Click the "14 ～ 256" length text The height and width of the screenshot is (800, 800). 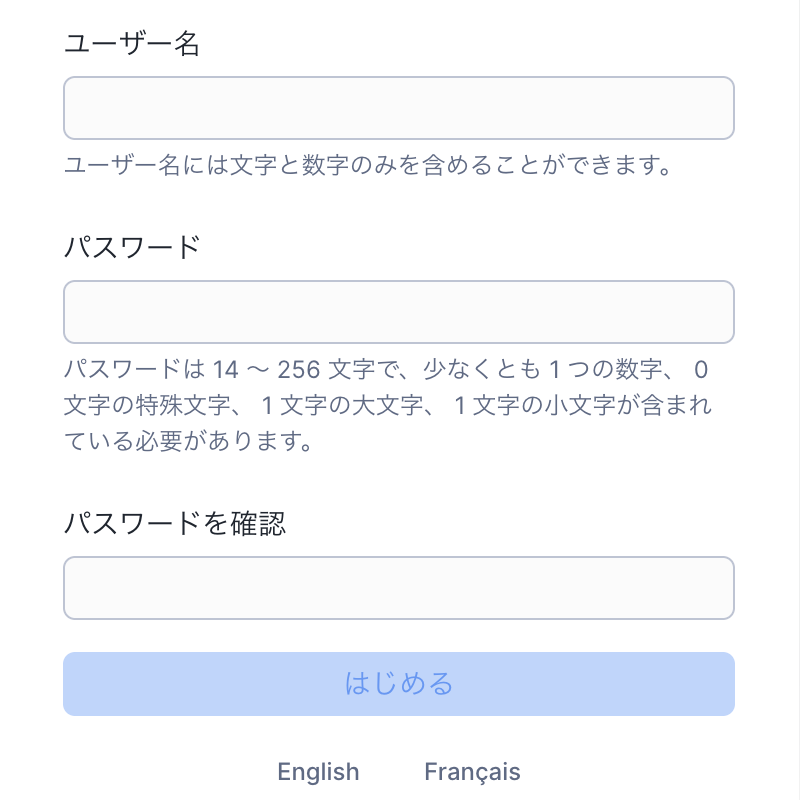pos(267,370)
